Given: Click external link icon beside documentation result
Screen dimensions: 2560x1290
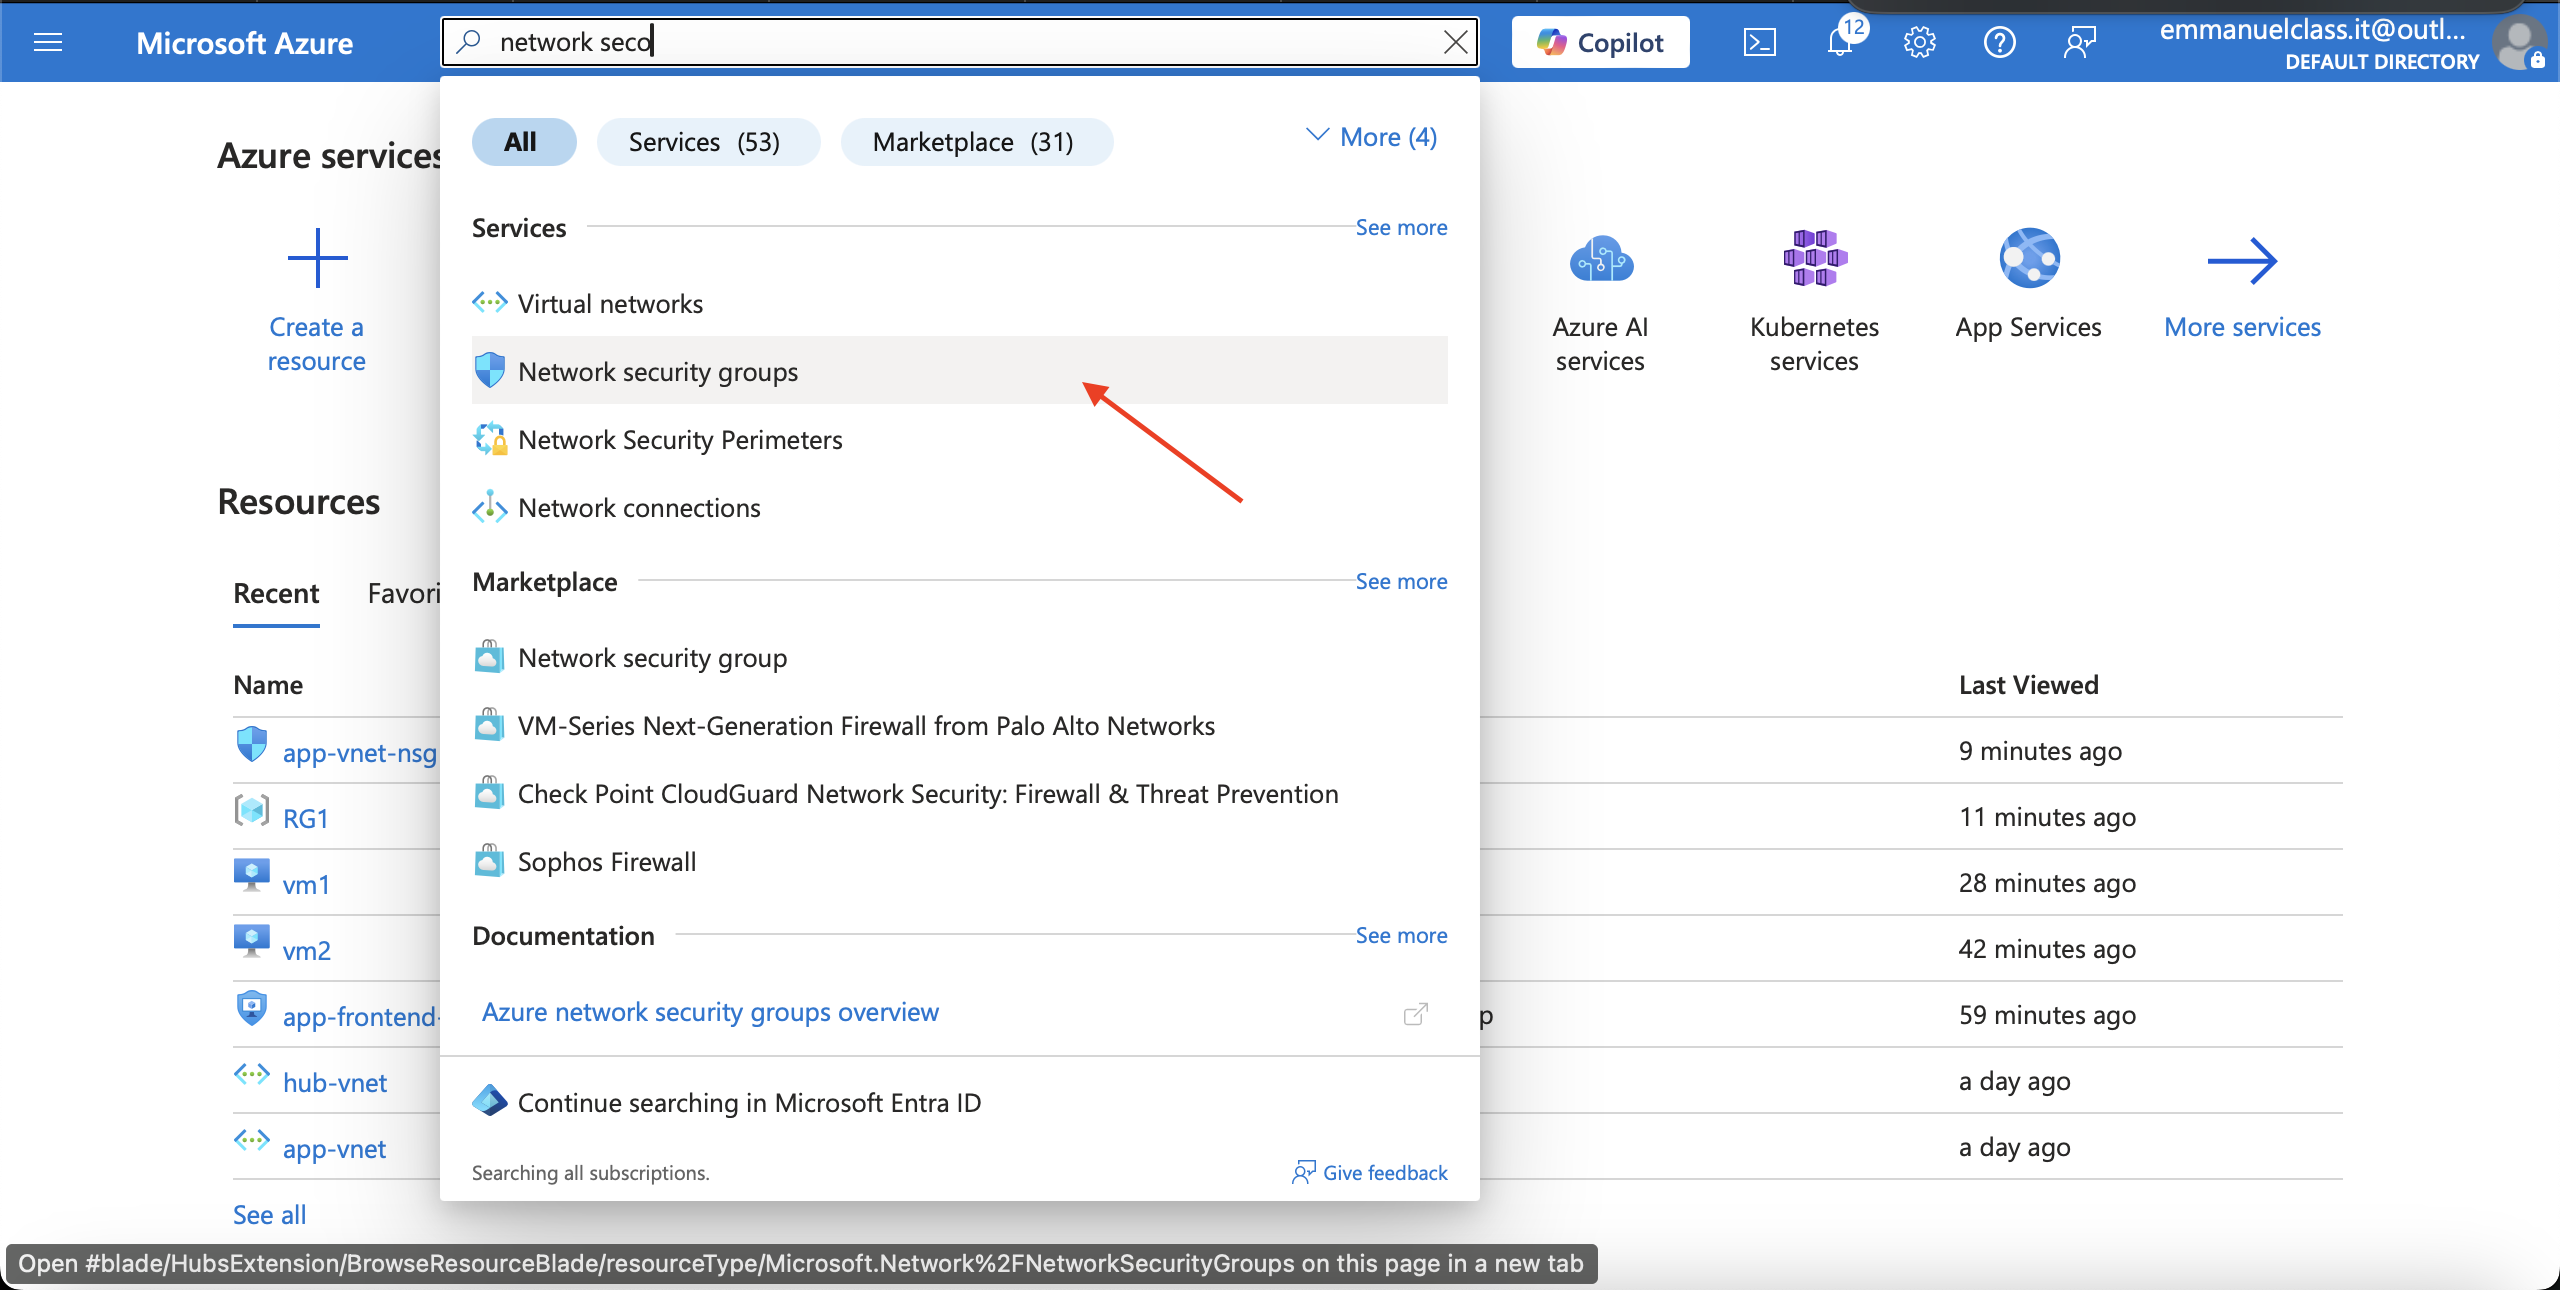Looking at the screenshot, I should click(x=1415, y=1014).
